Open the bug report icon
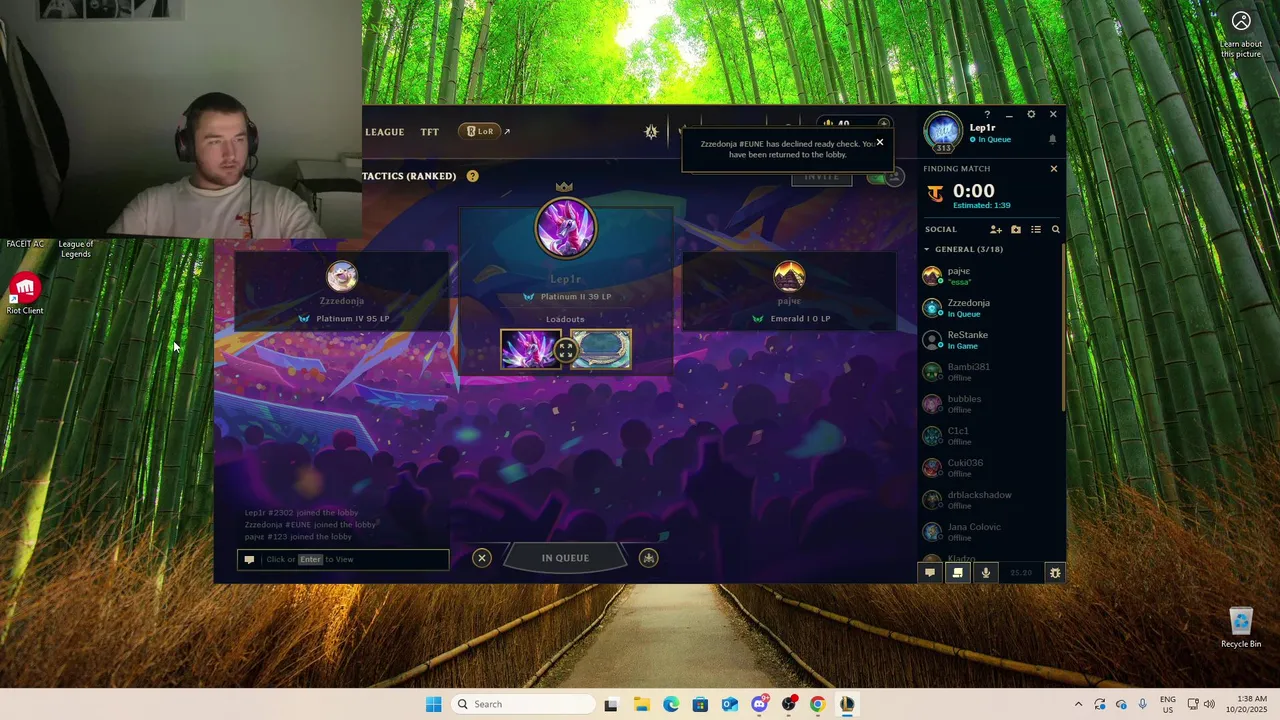The height and width of the screenshot is (720, 1280). [x=1054, y=573]
